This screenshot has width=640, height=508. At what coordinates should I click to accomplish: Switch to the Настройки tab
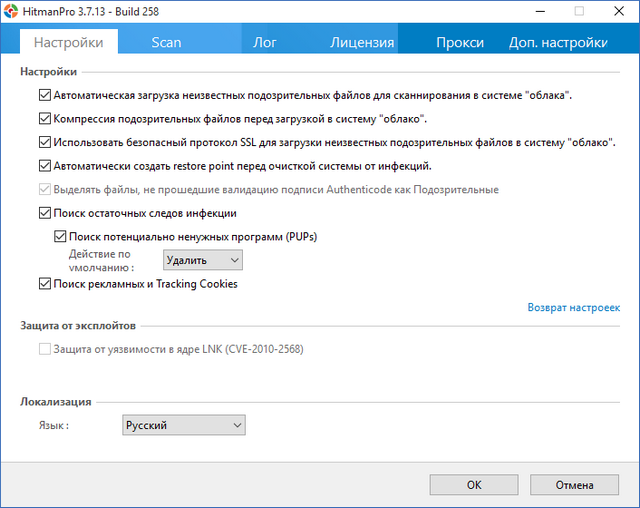point(68,42)
